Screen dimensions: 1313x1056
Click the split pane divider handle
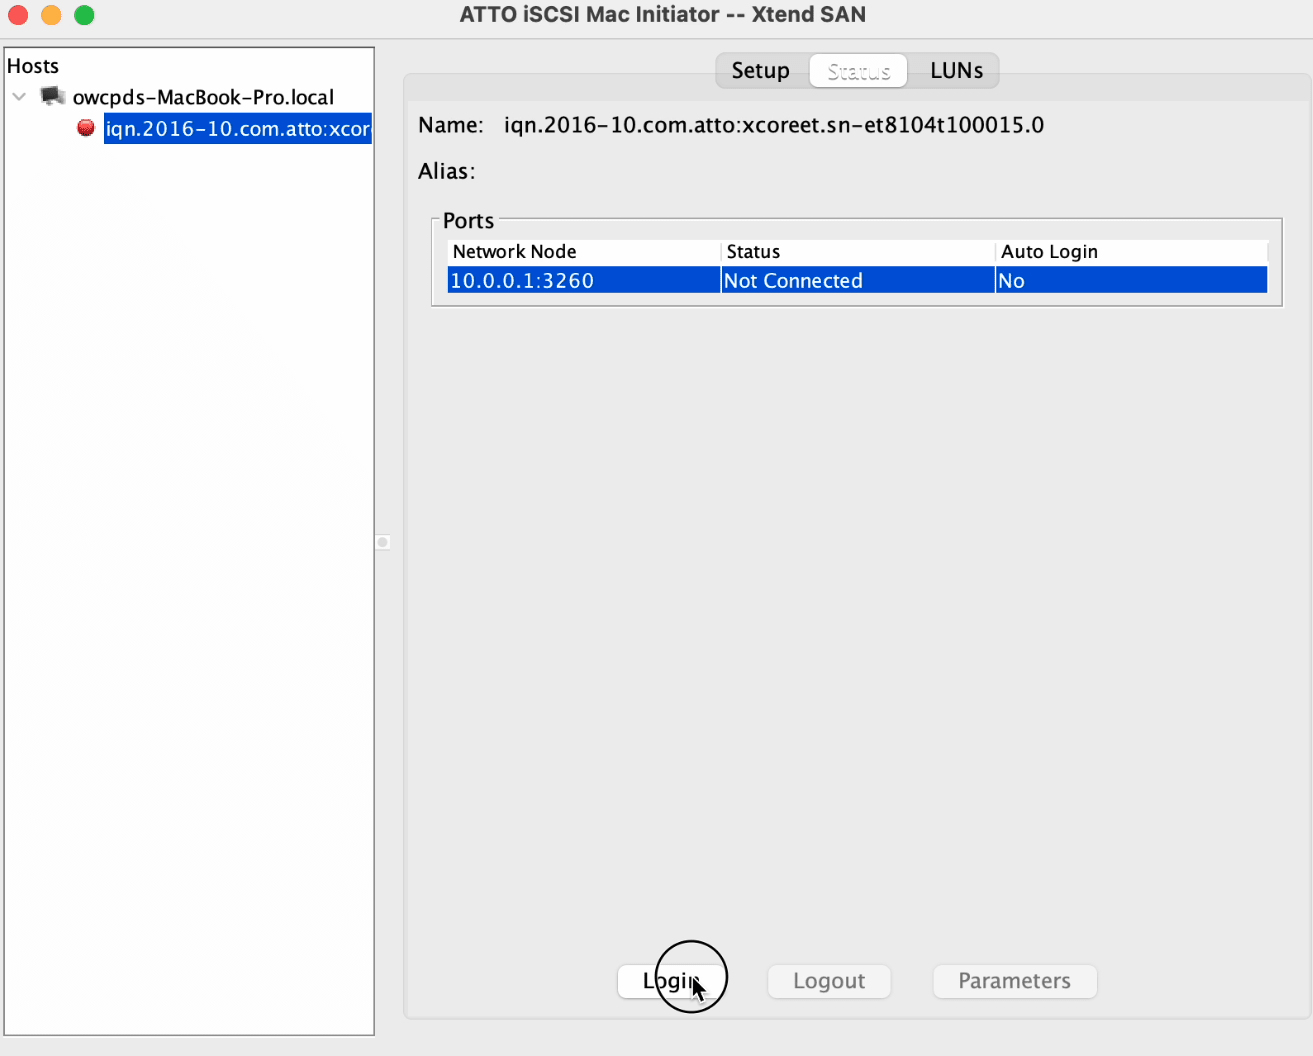click(383, 542)
